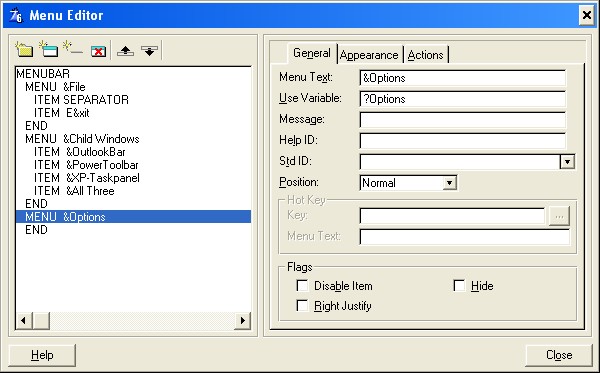
Task: Switch to the Actions tab
Action: pos(425,55)
